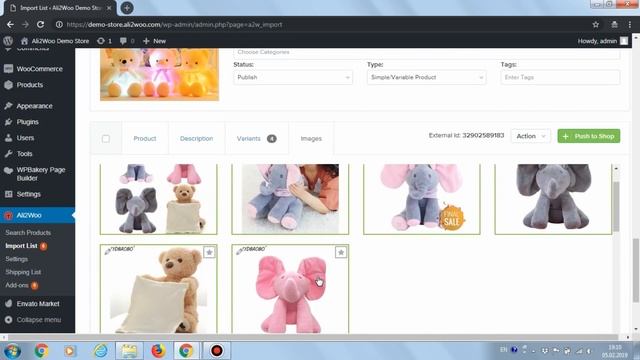Click the Choose Categories field
The image size is (640, 360).
point(427,53)
